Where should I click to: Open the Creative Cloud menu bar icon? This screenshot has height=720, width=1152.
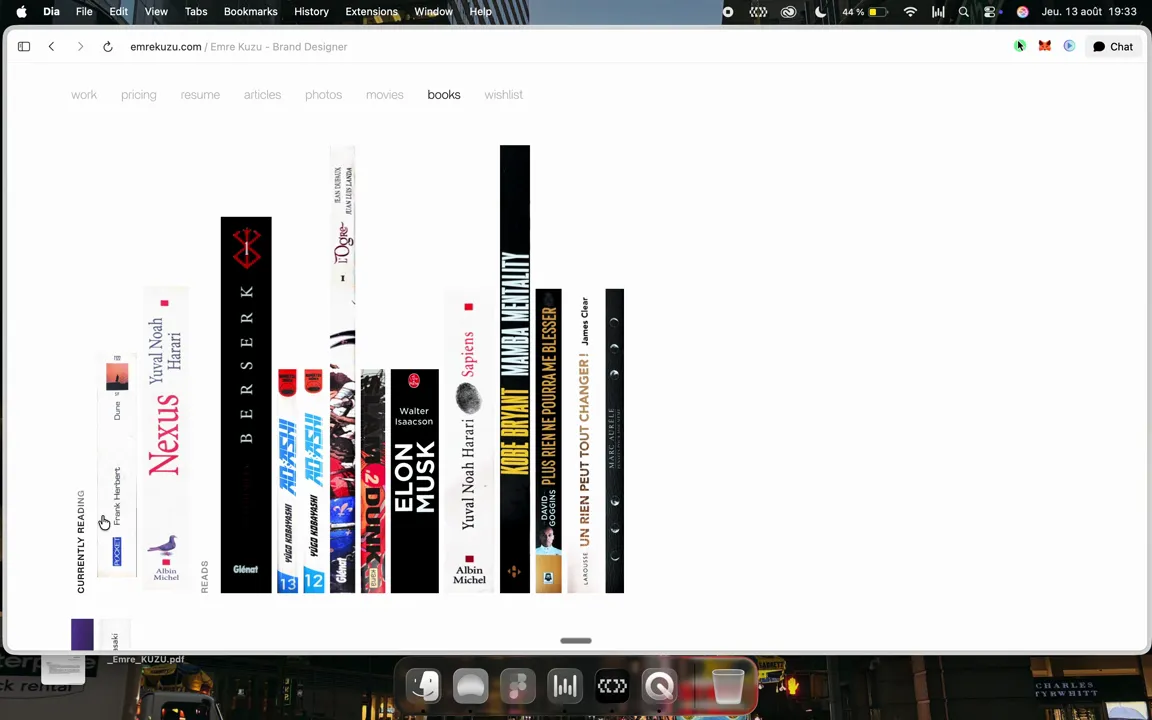pyautogui.click(x=788, y=12)
